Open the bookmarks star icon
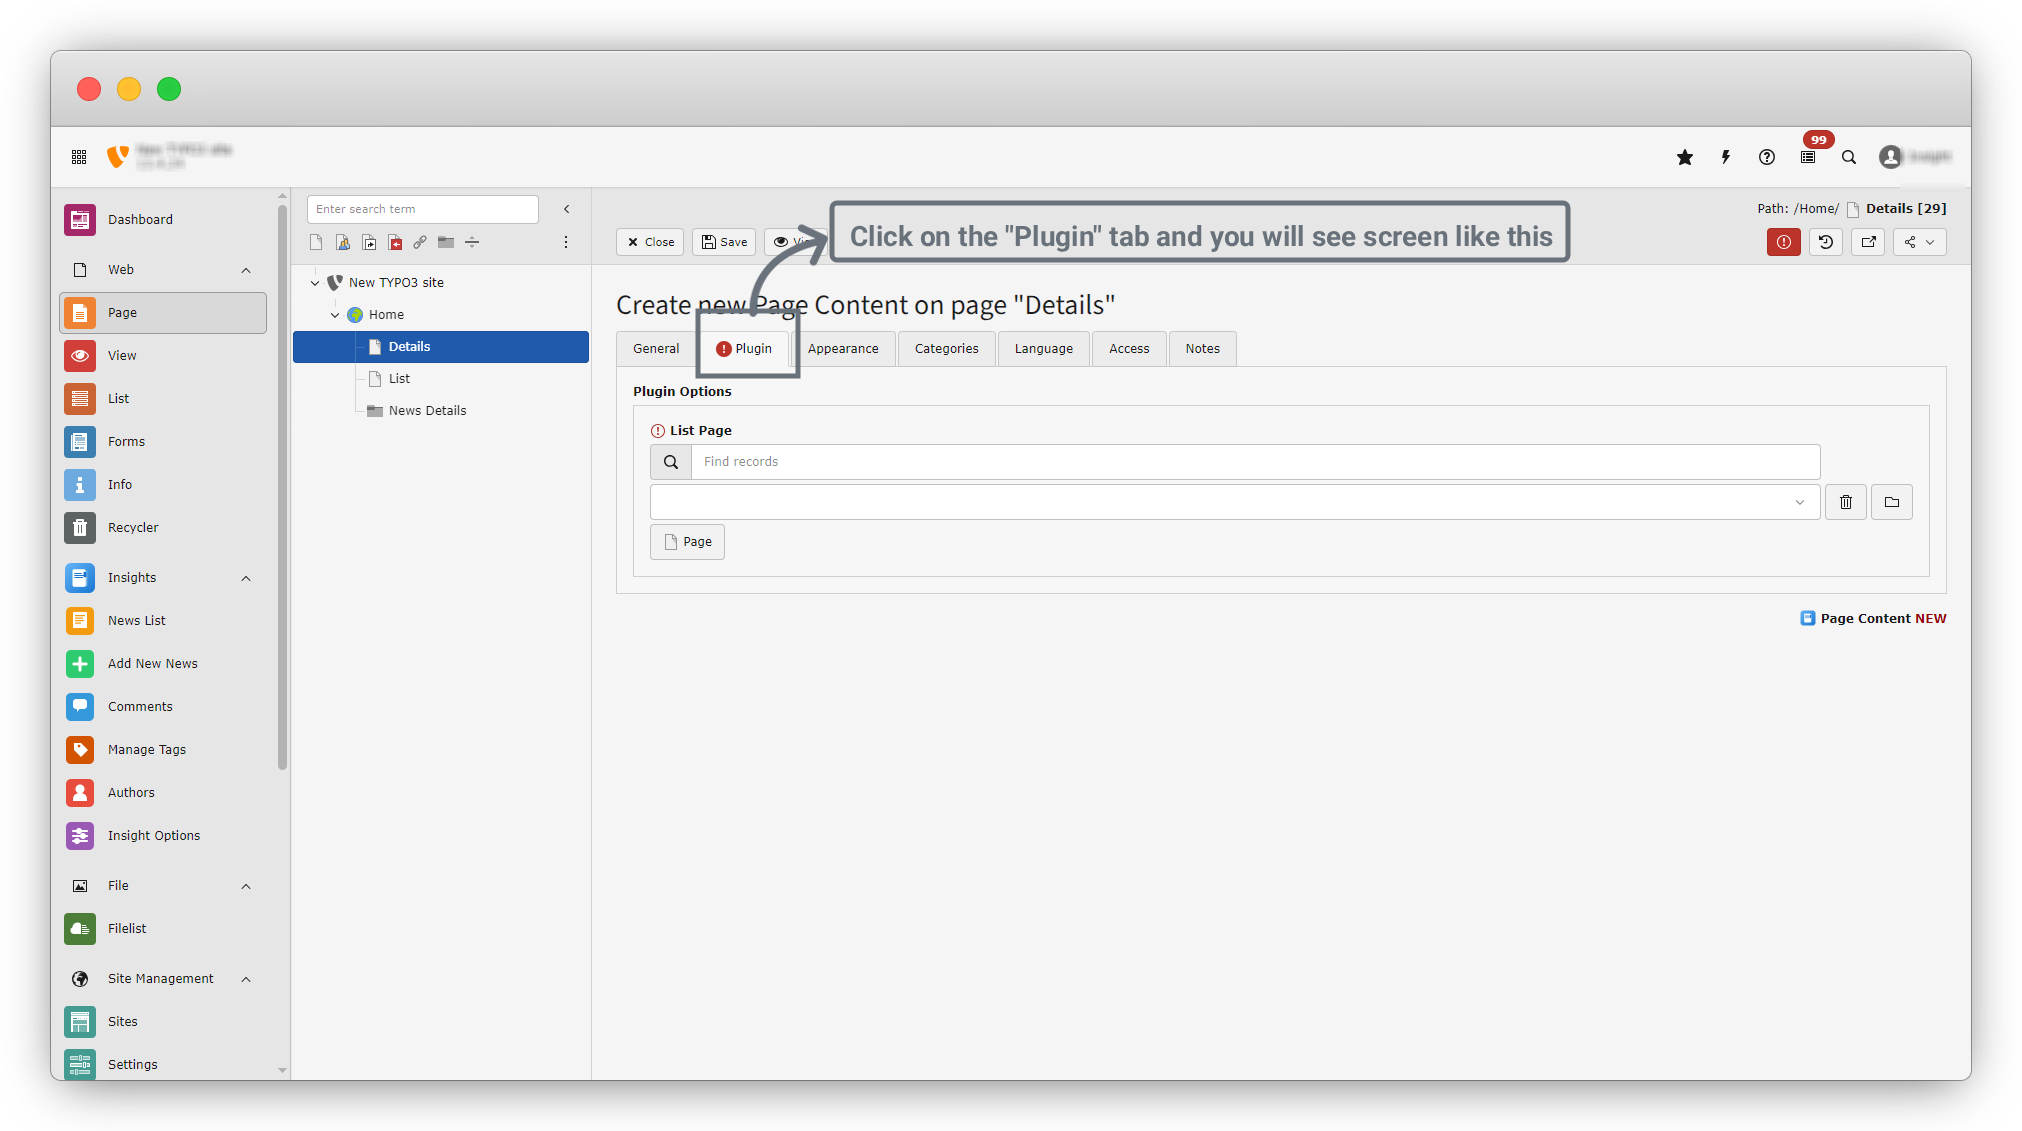This screenshot has width=2022, height=1131. tap(1685, 157)
